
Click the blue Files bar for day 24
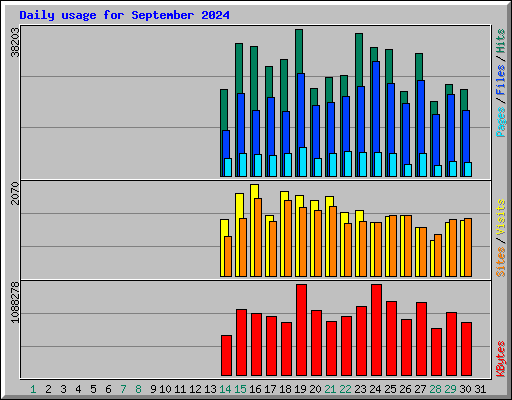[376, 107]
